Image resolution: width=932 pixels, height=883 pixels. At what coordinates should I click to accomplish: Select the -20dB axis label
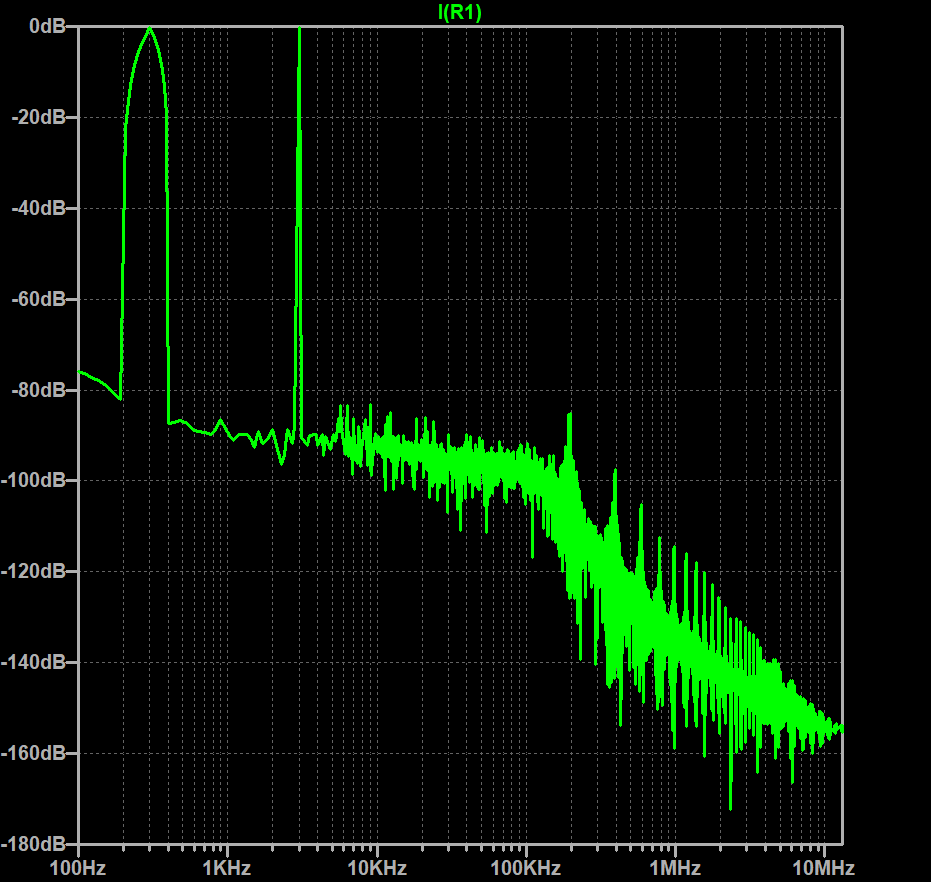pyautogui.click(x=39, y=117)
